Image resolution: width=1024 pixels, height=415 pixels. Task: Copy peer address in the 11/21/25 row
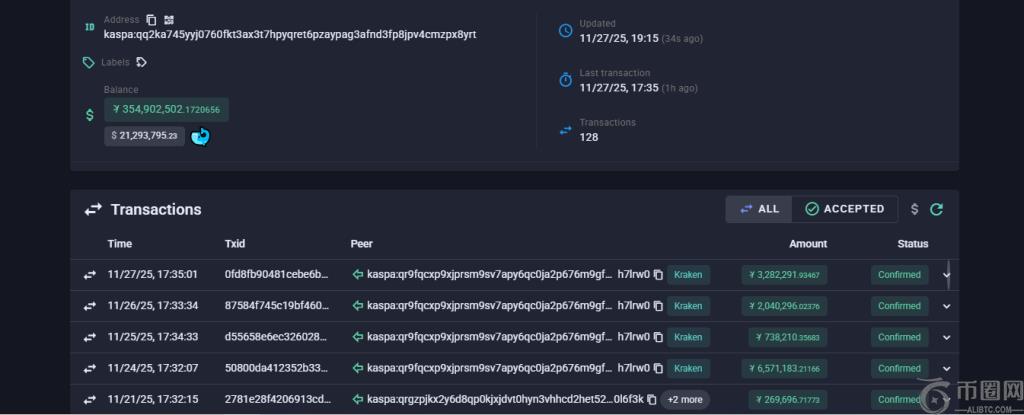(x=651, y=400)
